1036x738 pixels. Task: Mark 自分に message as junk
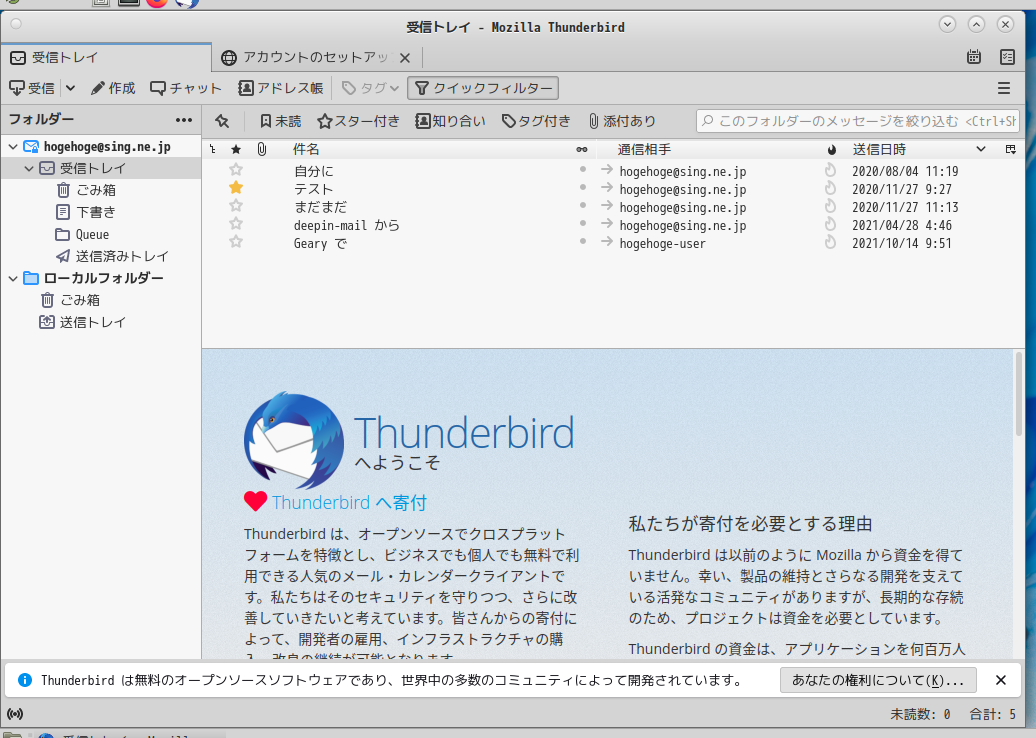(x=831, y=170)
